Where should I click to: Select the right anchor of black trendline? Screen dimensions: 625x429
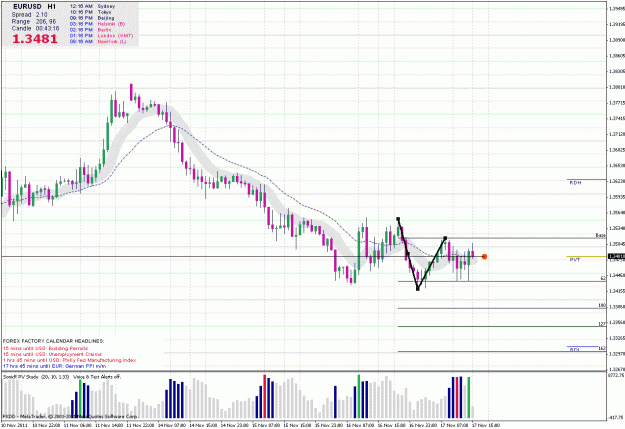tap(445, 238)
